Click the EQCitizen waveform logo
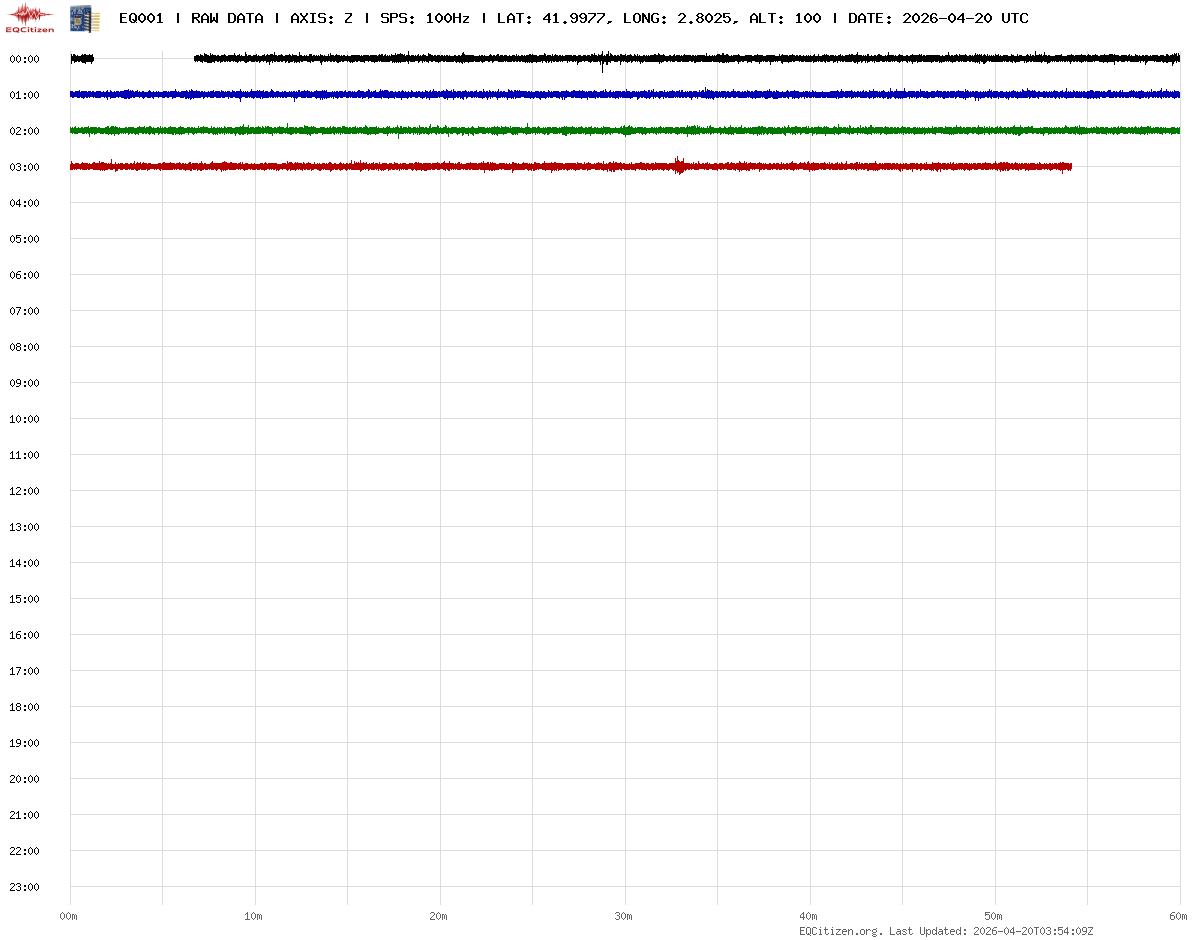Image resolution: width=1200 pixels, height=940 pixels. pos(30,17)
